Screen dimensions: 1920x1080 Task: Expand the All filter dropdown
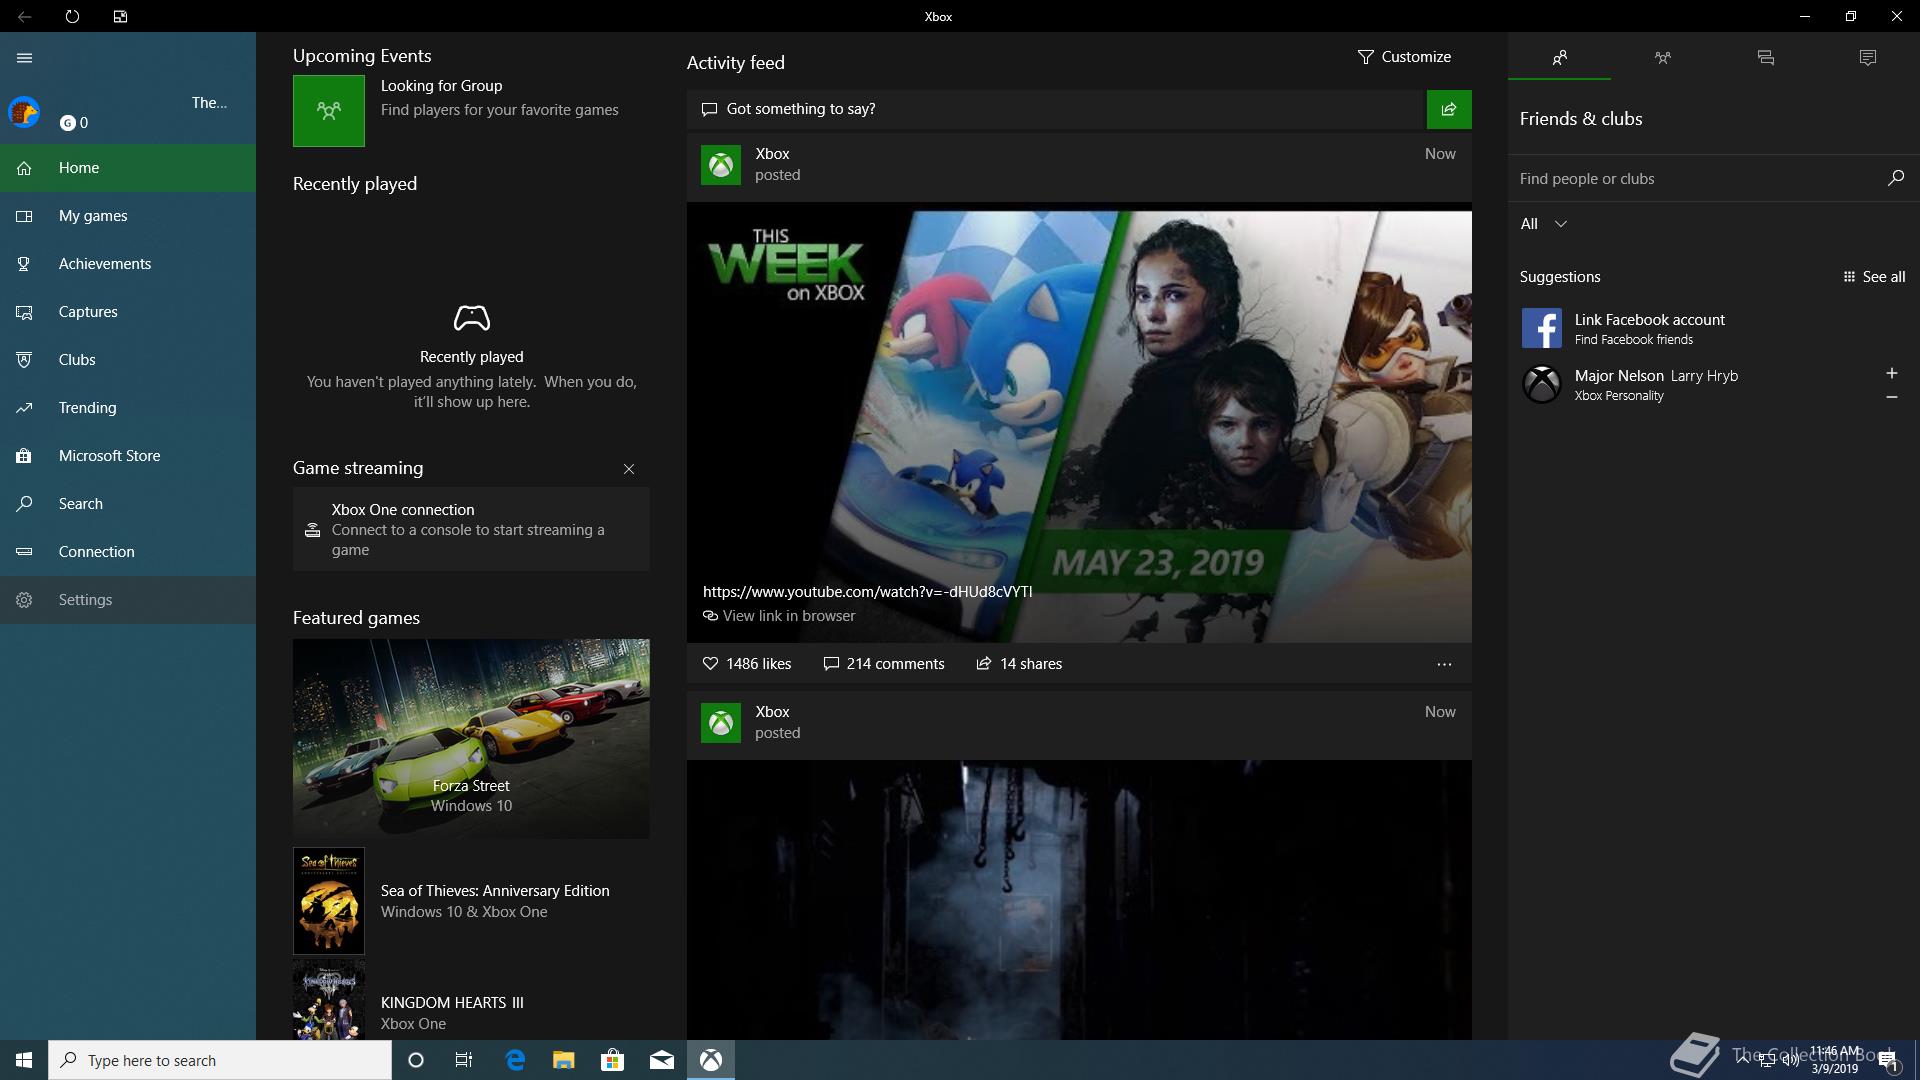pyautogui.click(x=1543, y=224)
